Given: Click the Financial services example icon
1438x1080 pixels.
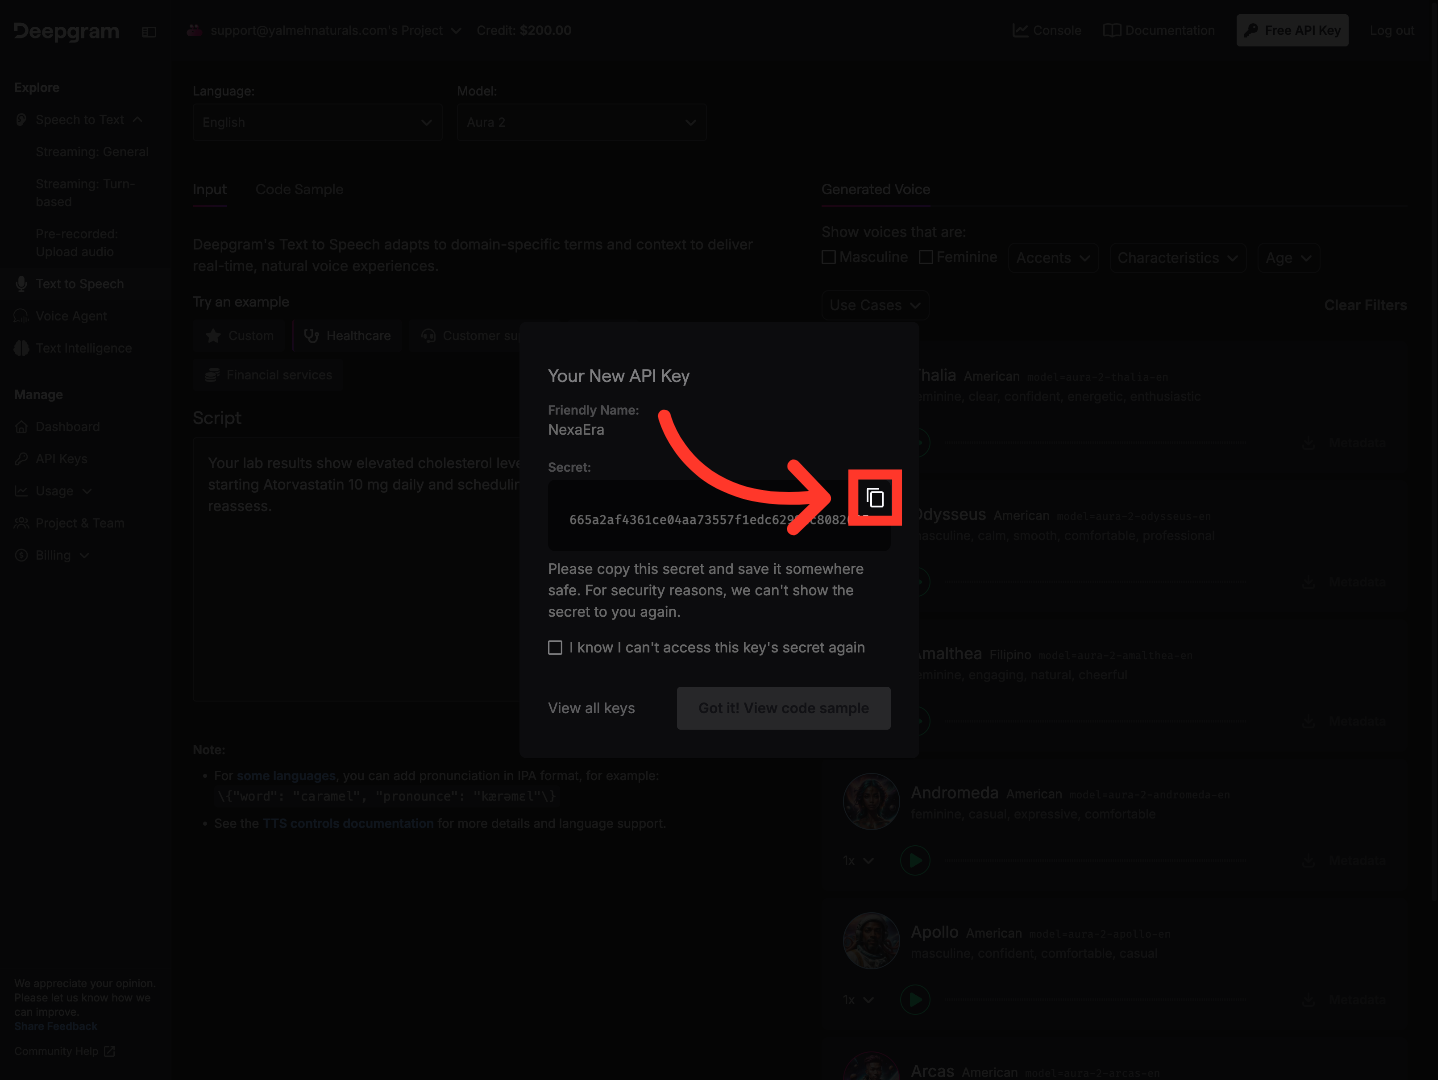Looking at the screenshot, I should [x=212, y=375].
